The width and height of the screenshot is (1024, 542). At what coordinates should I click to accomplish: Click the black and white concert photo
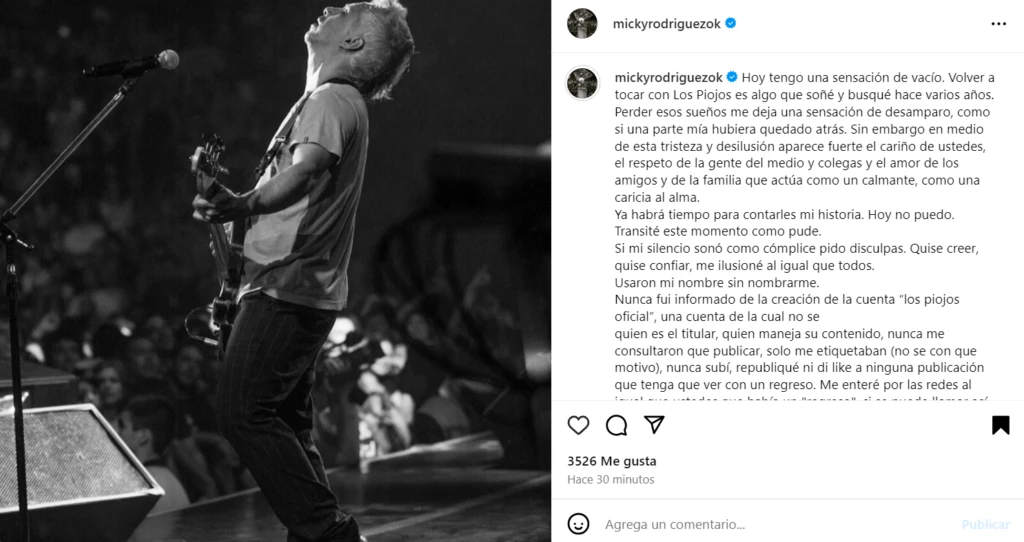coord(275,271)
